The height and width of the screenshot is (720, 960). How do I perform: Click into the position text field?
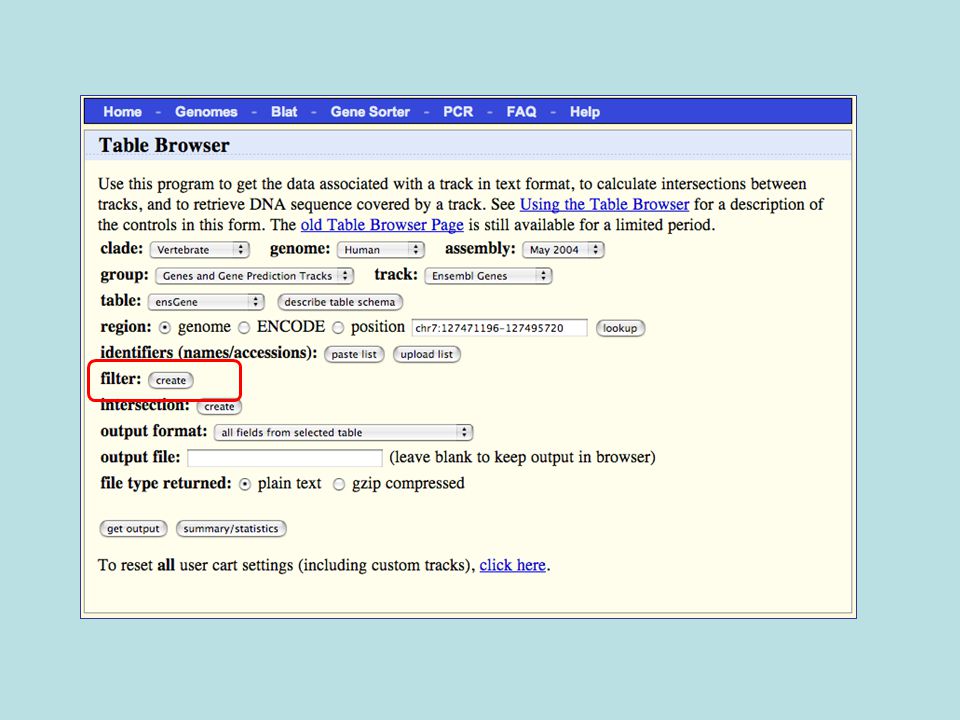click(500, 328)
